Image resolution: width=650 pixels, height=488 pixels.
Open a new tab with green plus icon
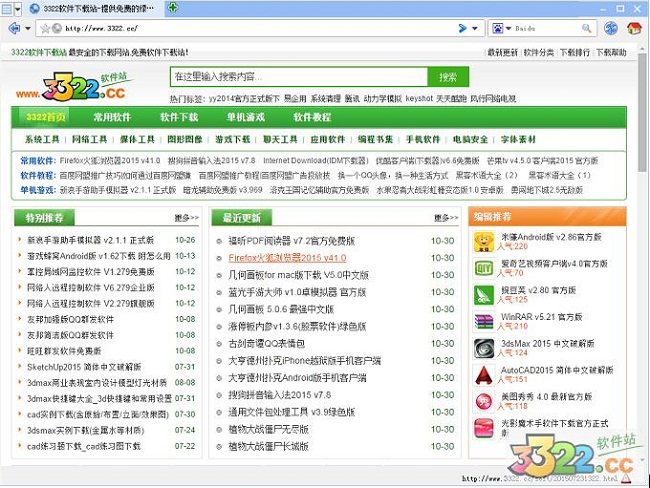(x=173, y=7)
